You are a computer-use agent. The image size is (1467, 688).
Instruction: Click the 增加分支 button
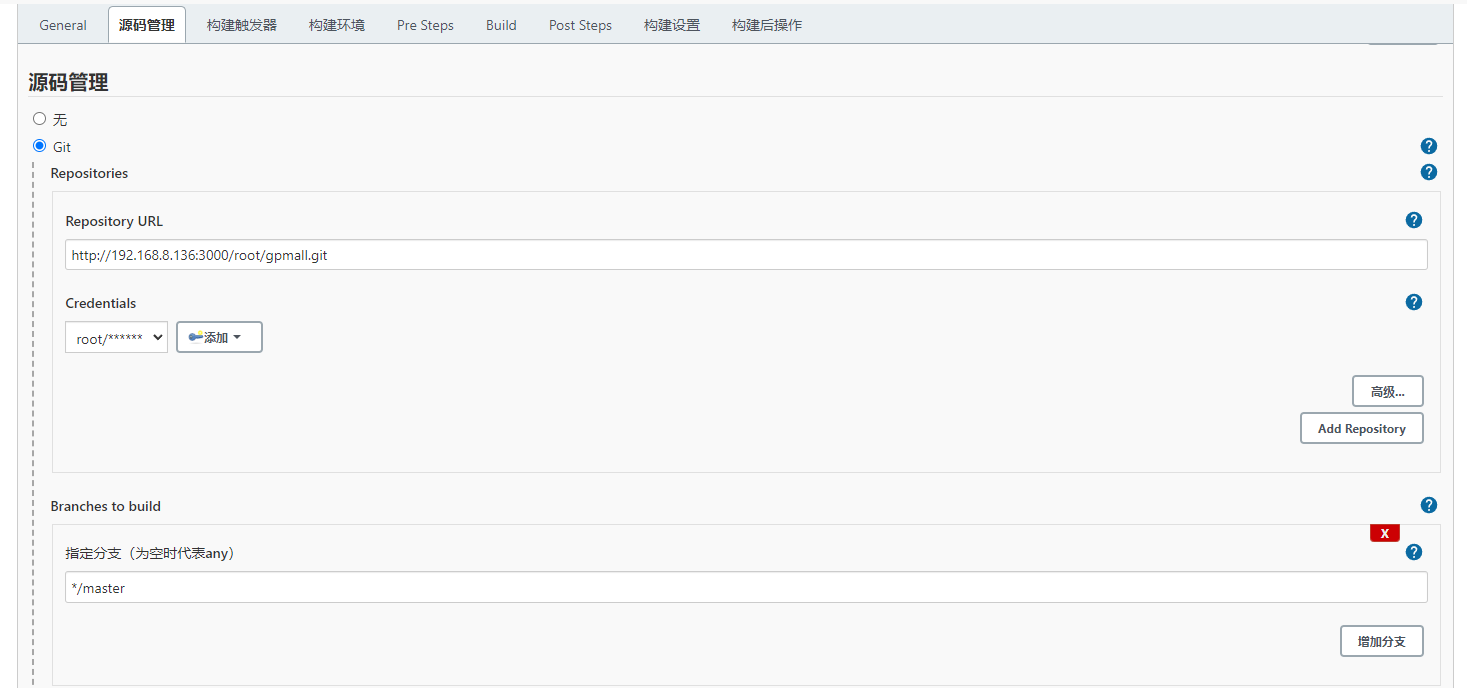point(1381,641)
